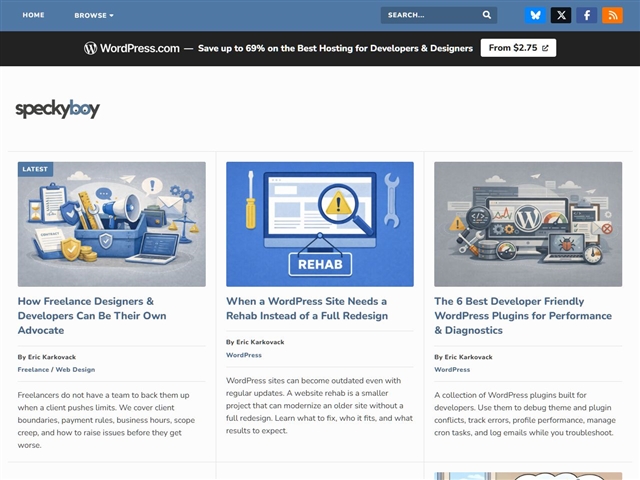Expand the Browse dropdown menu

[x=93, y=15]
